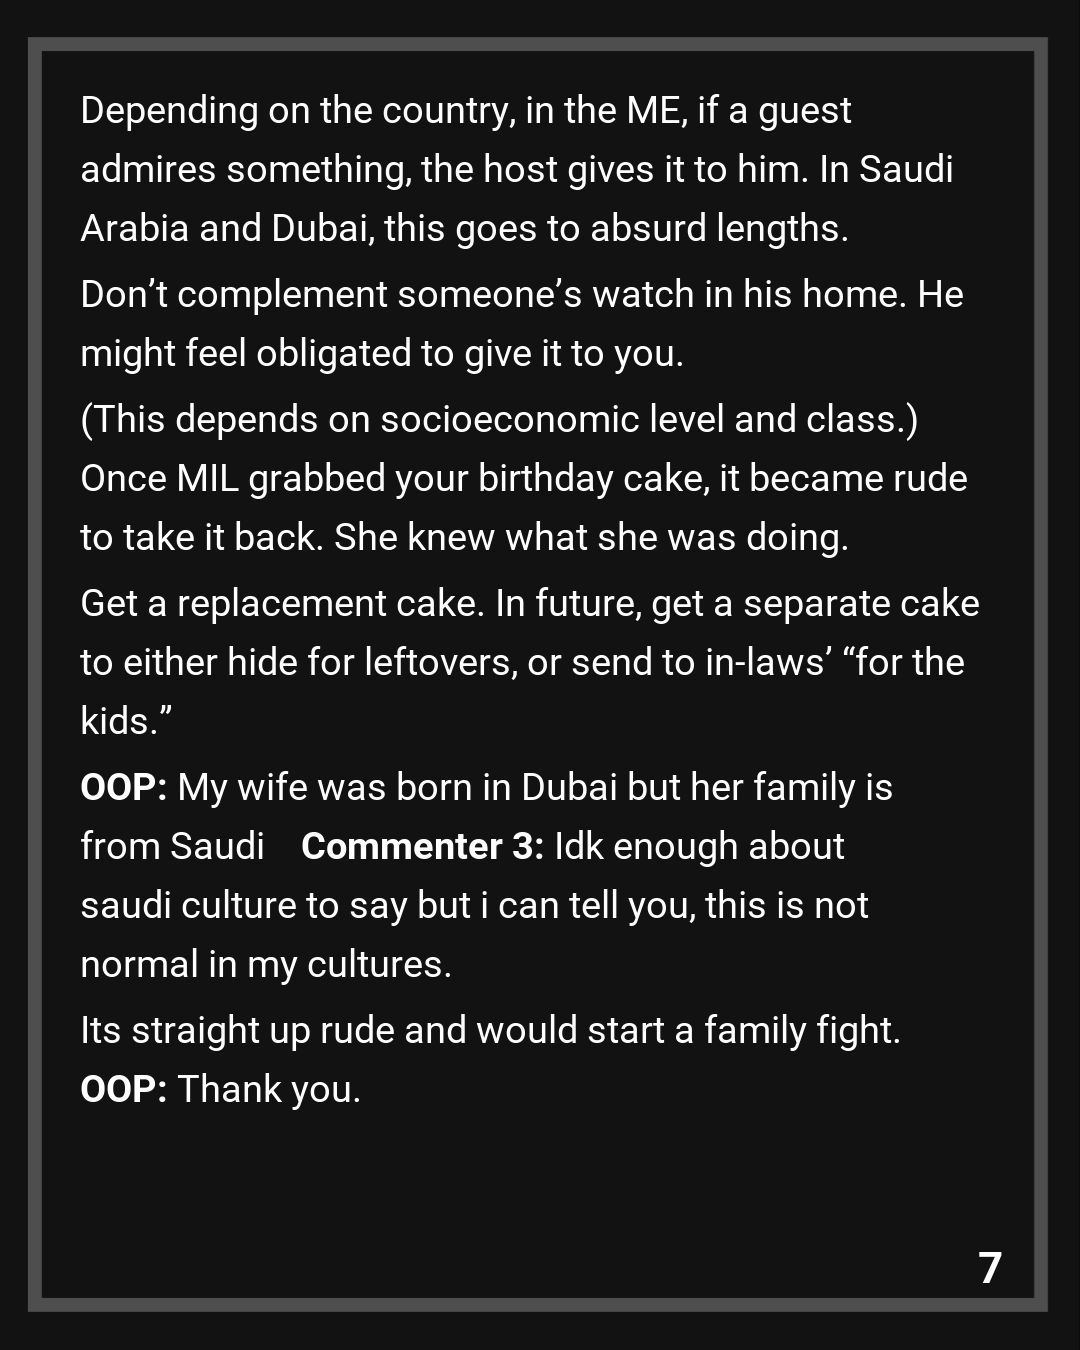Viewport: 1080px width, 1350px height.
Task: Click the line starting "Get a replacement cake"
Action: pyautogui.click(x=529, y=604)
